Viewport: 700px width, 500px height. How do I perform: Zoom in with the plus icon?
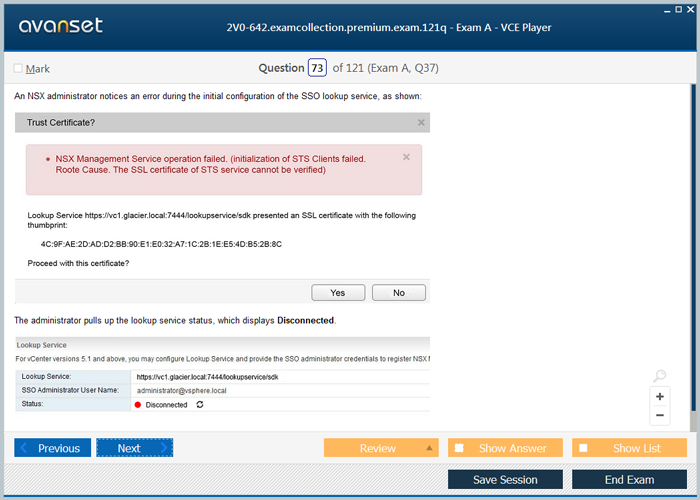point(659,396)
